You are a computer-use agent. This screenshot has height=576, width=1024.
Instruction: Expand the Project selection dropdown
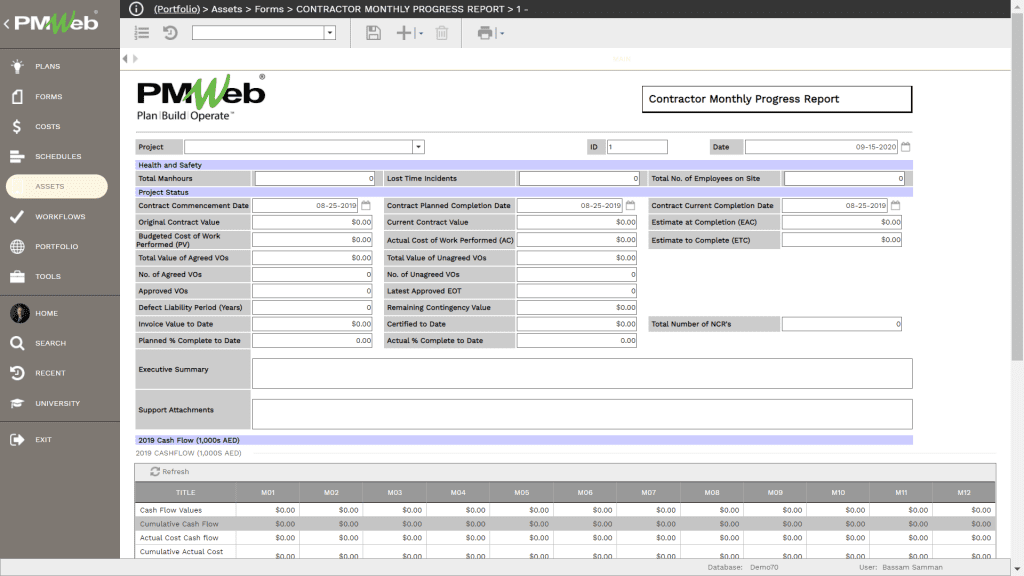[x=418, y=146]
